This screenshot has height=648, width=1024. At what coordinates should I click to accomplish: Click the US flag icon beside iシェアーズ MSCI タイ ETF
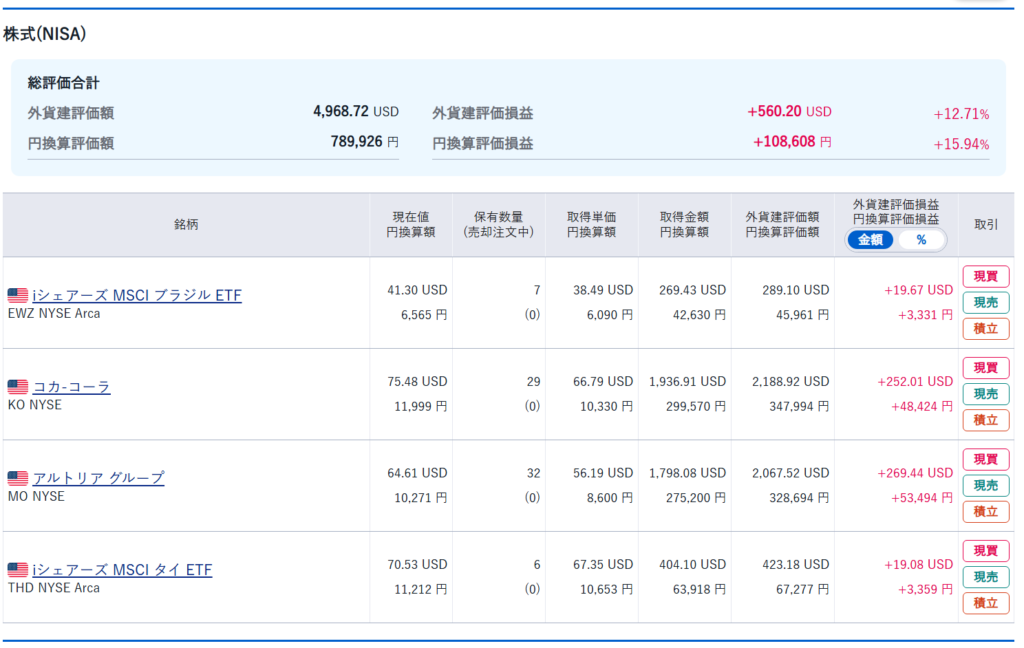[18, 570]
